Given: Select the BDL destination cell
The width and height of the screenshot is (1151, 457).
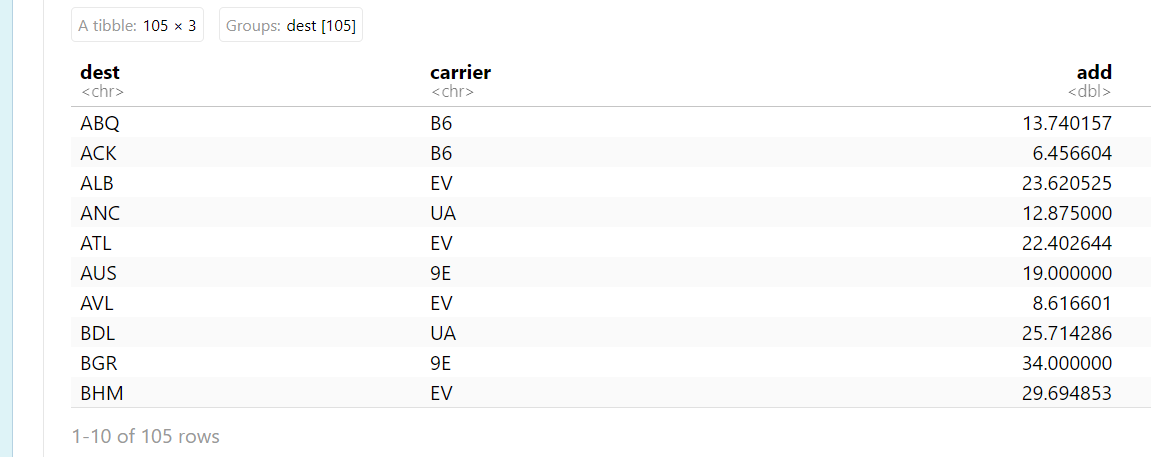Looking at the screenshot, I should [98, 333].
